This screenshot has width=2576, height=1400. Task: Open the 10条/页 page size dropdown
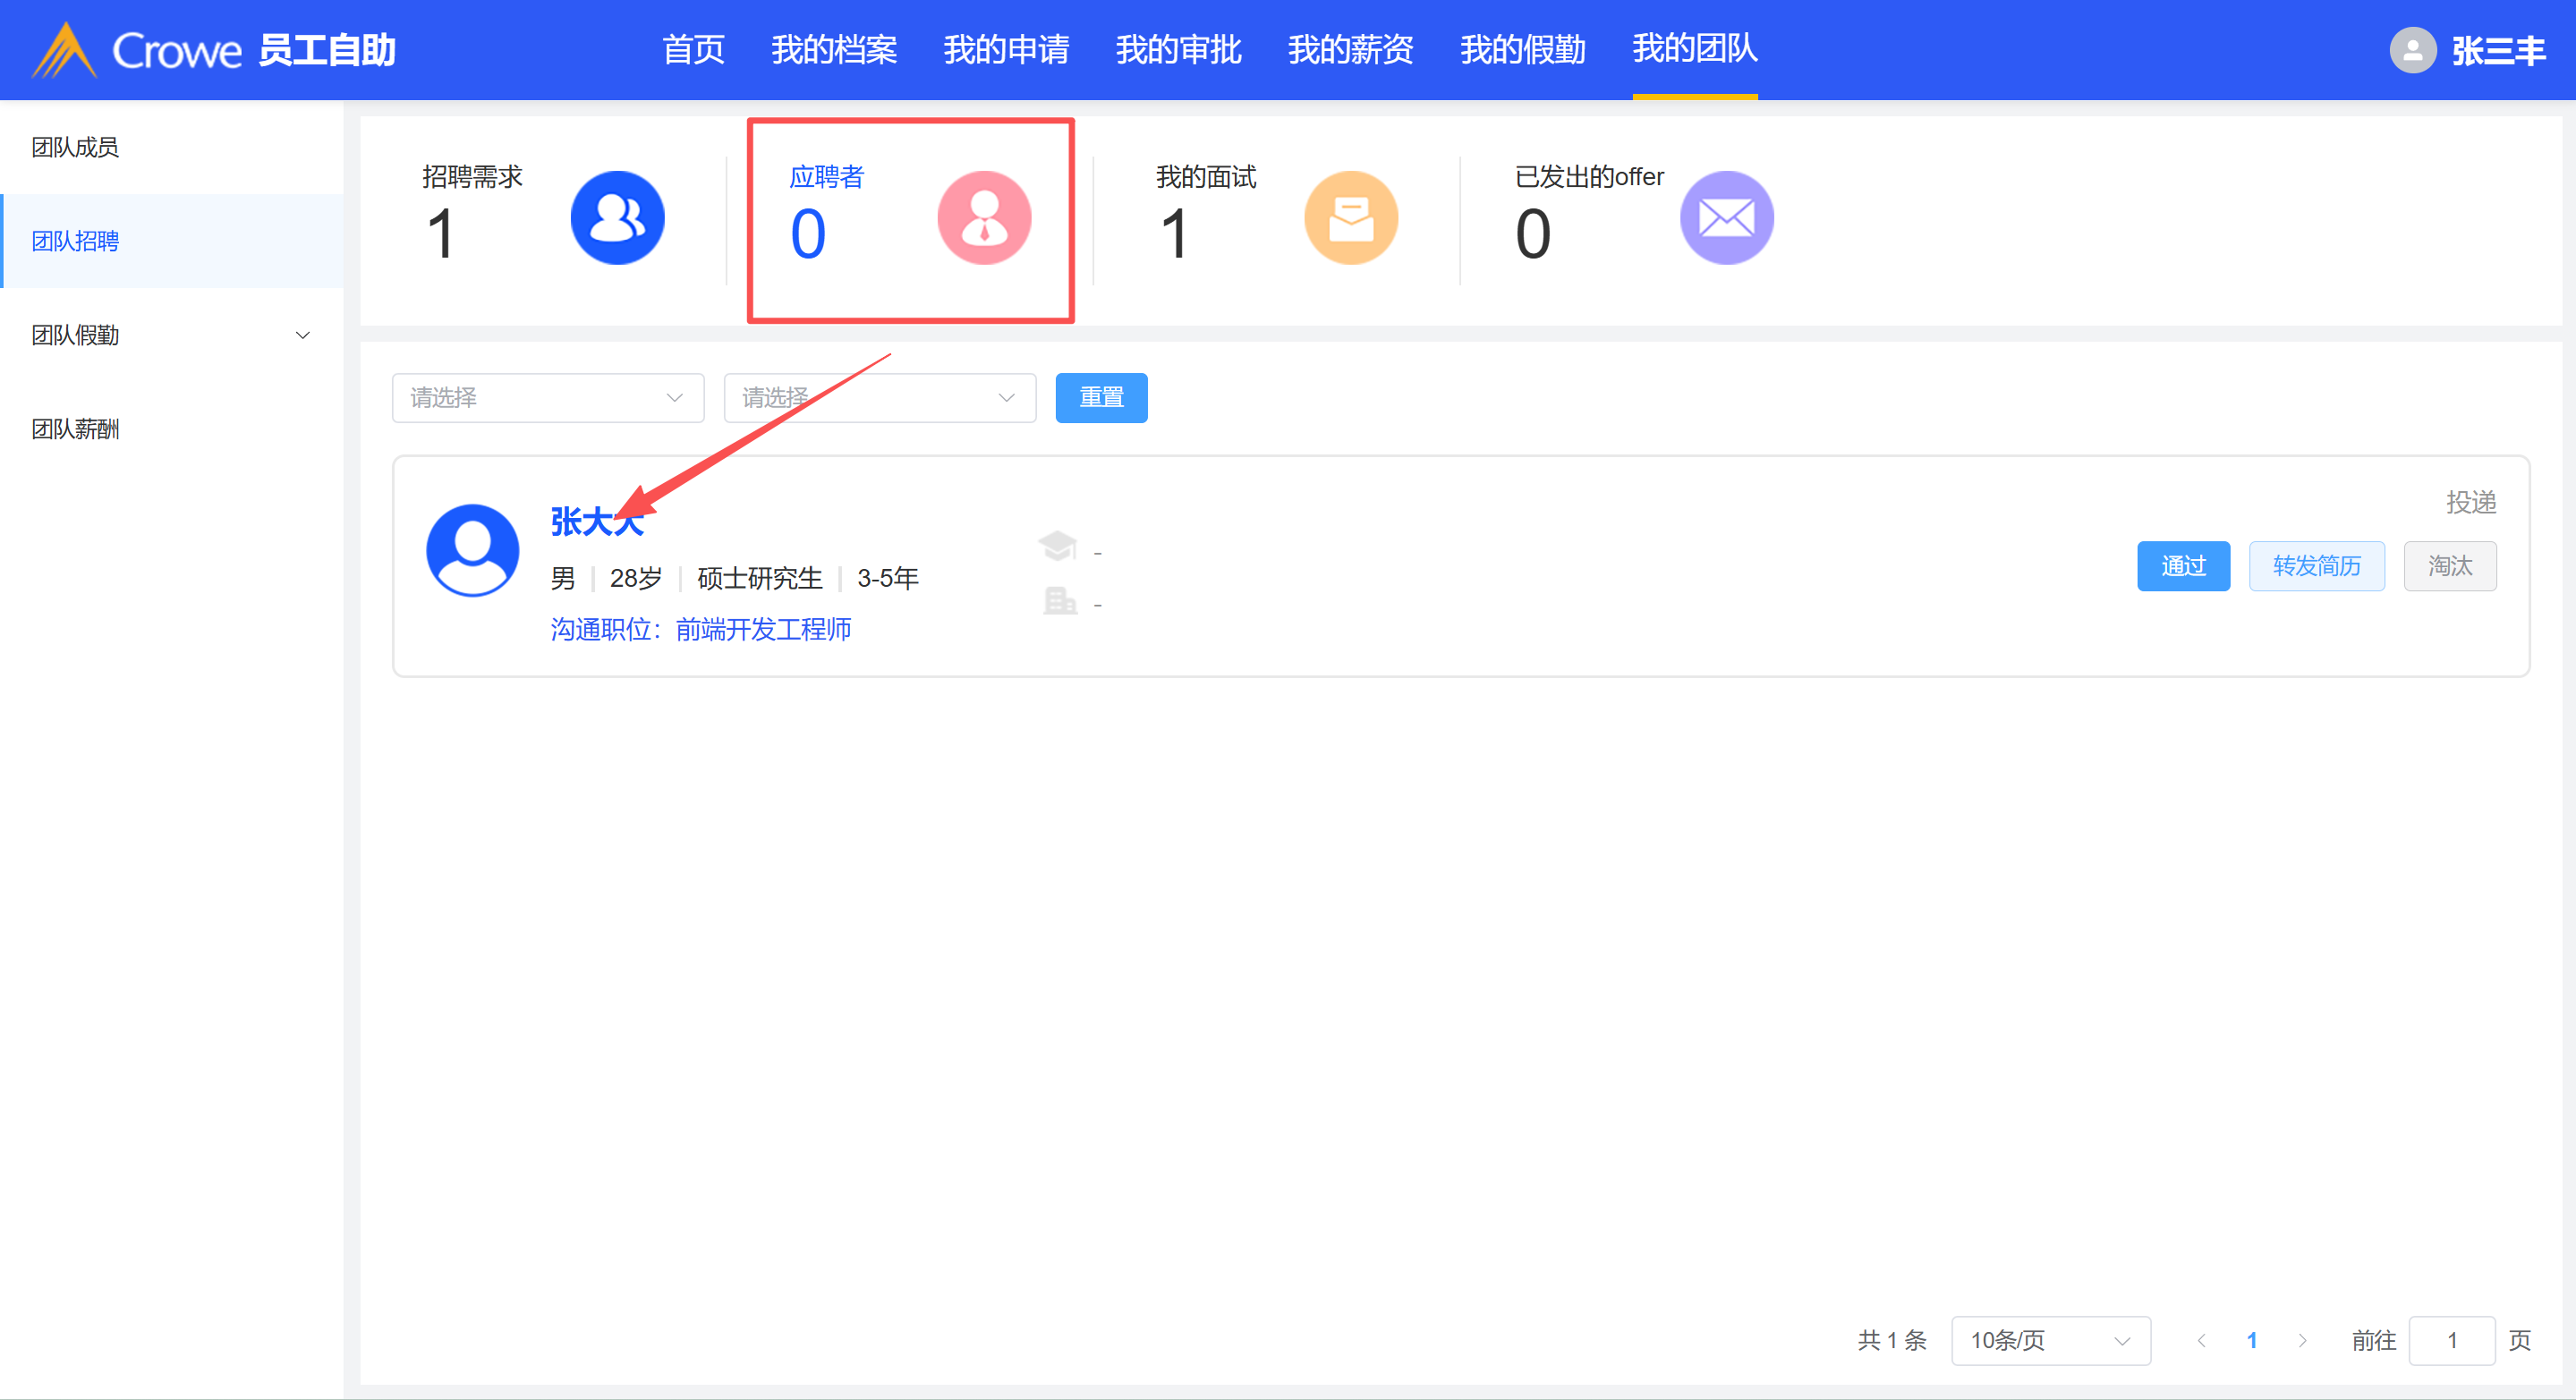tap(2050, 1340)
